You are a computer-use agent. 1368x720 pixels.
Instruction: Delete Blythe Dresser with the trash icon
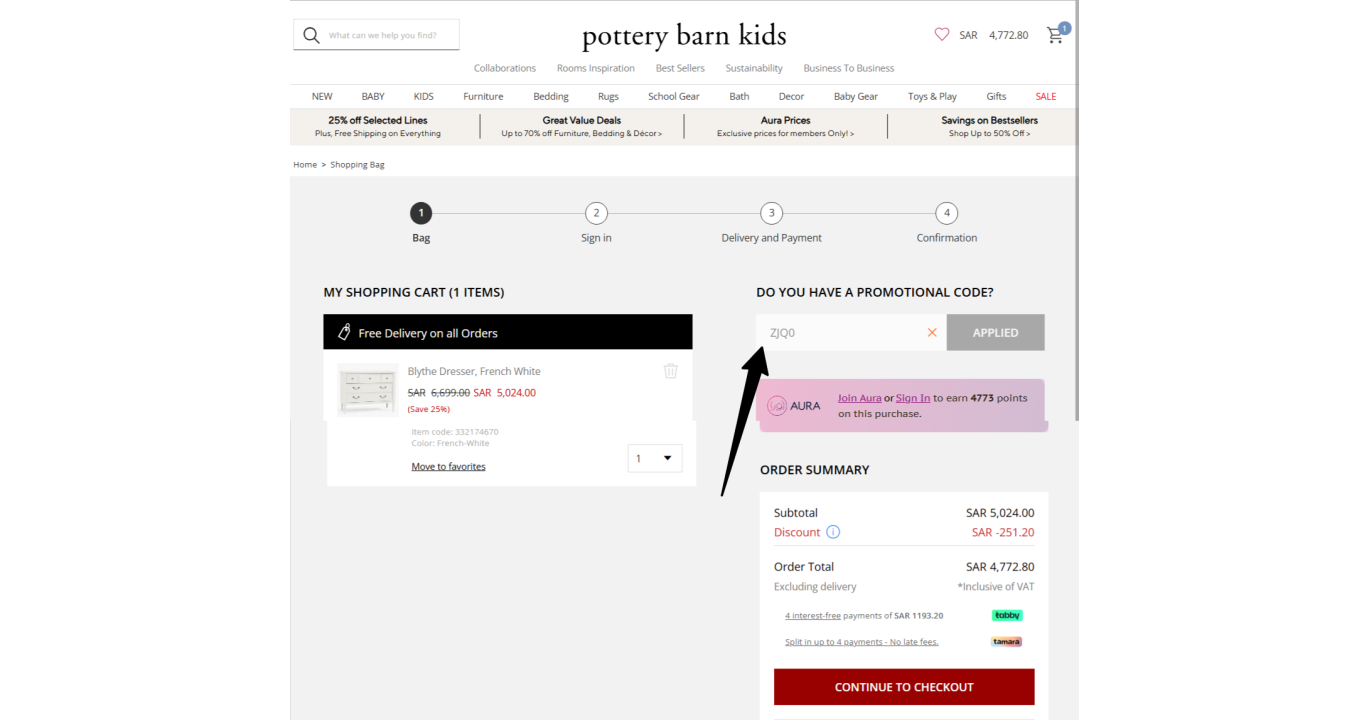coord(671,371)
